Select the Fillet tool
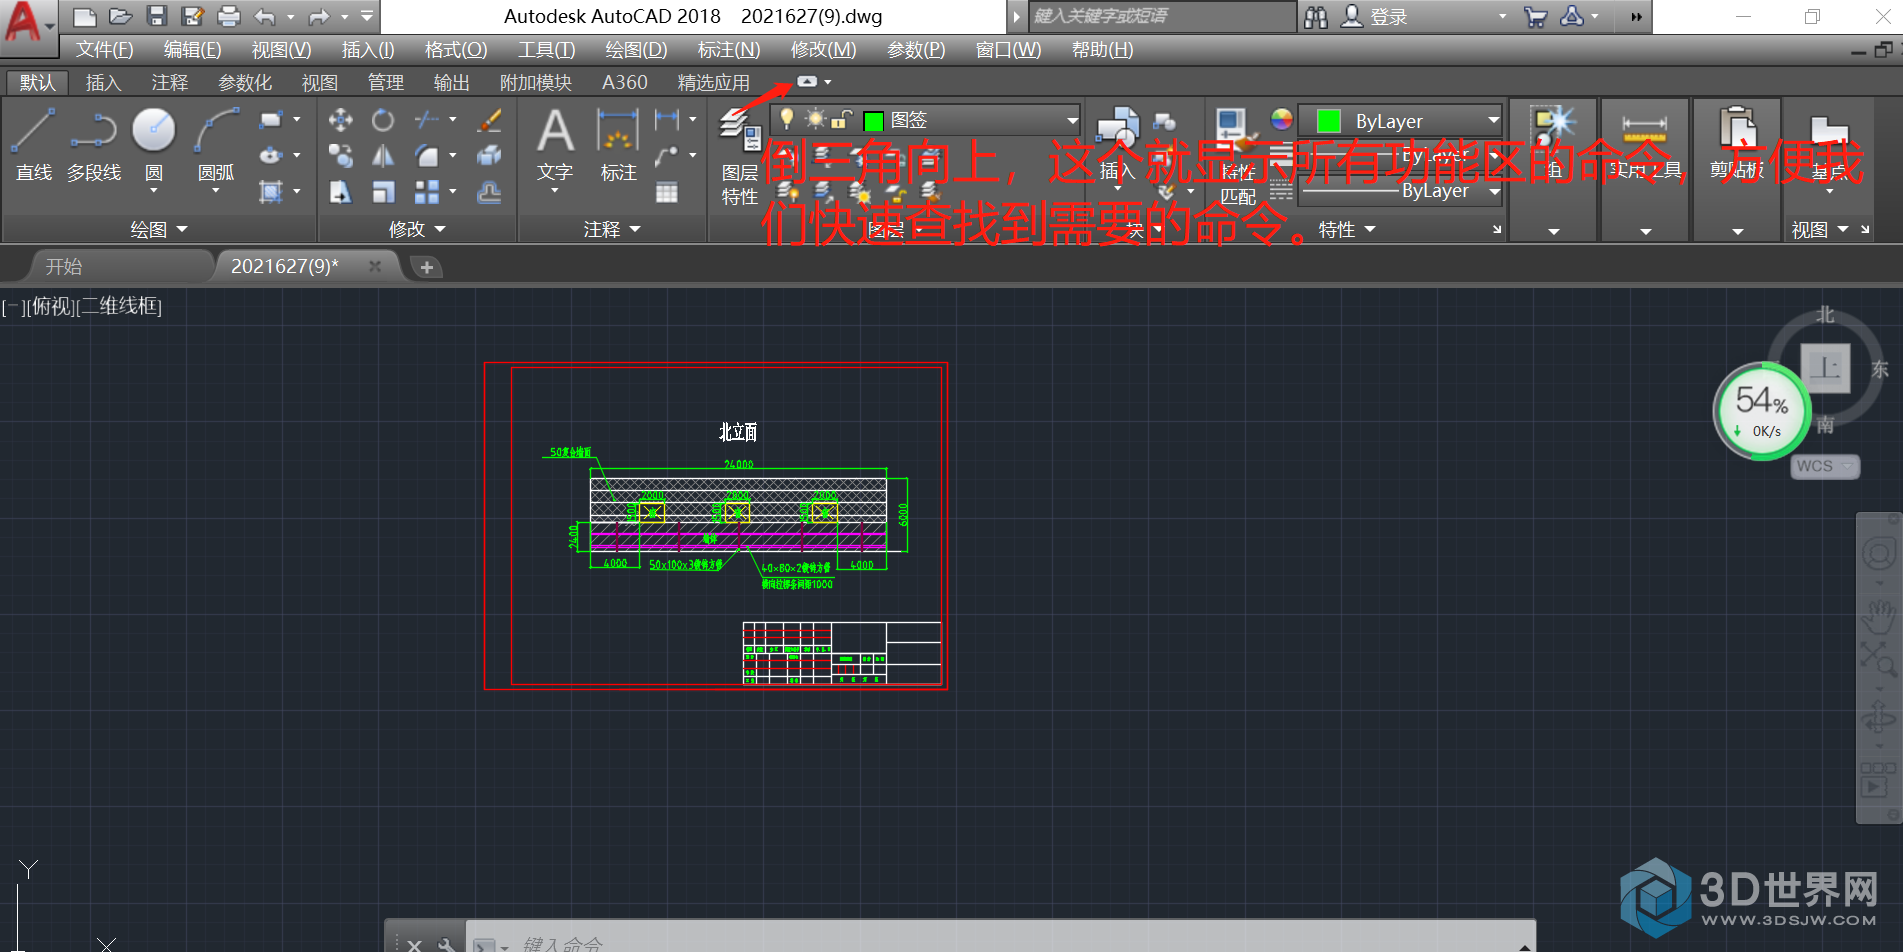This screenshot has height=952, width=1903. point(427,155)
